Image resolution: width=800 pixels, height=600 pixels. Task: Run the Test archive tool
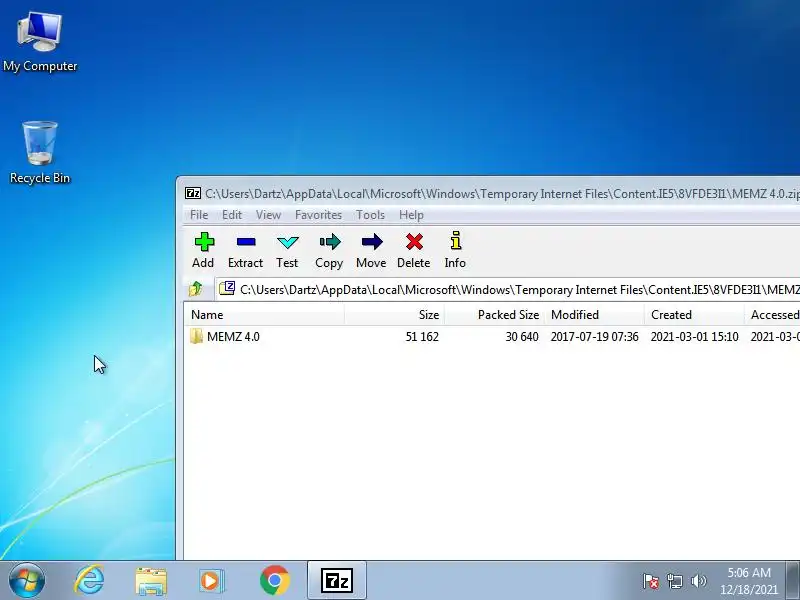pyautogui.click(x=287, y=250)
